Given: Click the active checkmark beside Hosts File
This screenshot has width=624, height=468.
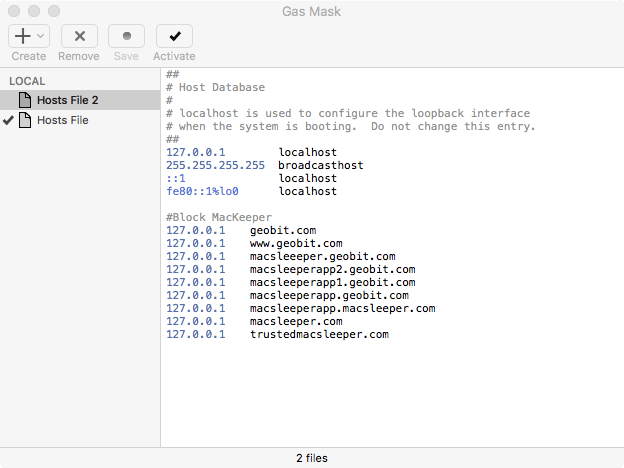Looking at the screenshot, I should coord(8,120).
